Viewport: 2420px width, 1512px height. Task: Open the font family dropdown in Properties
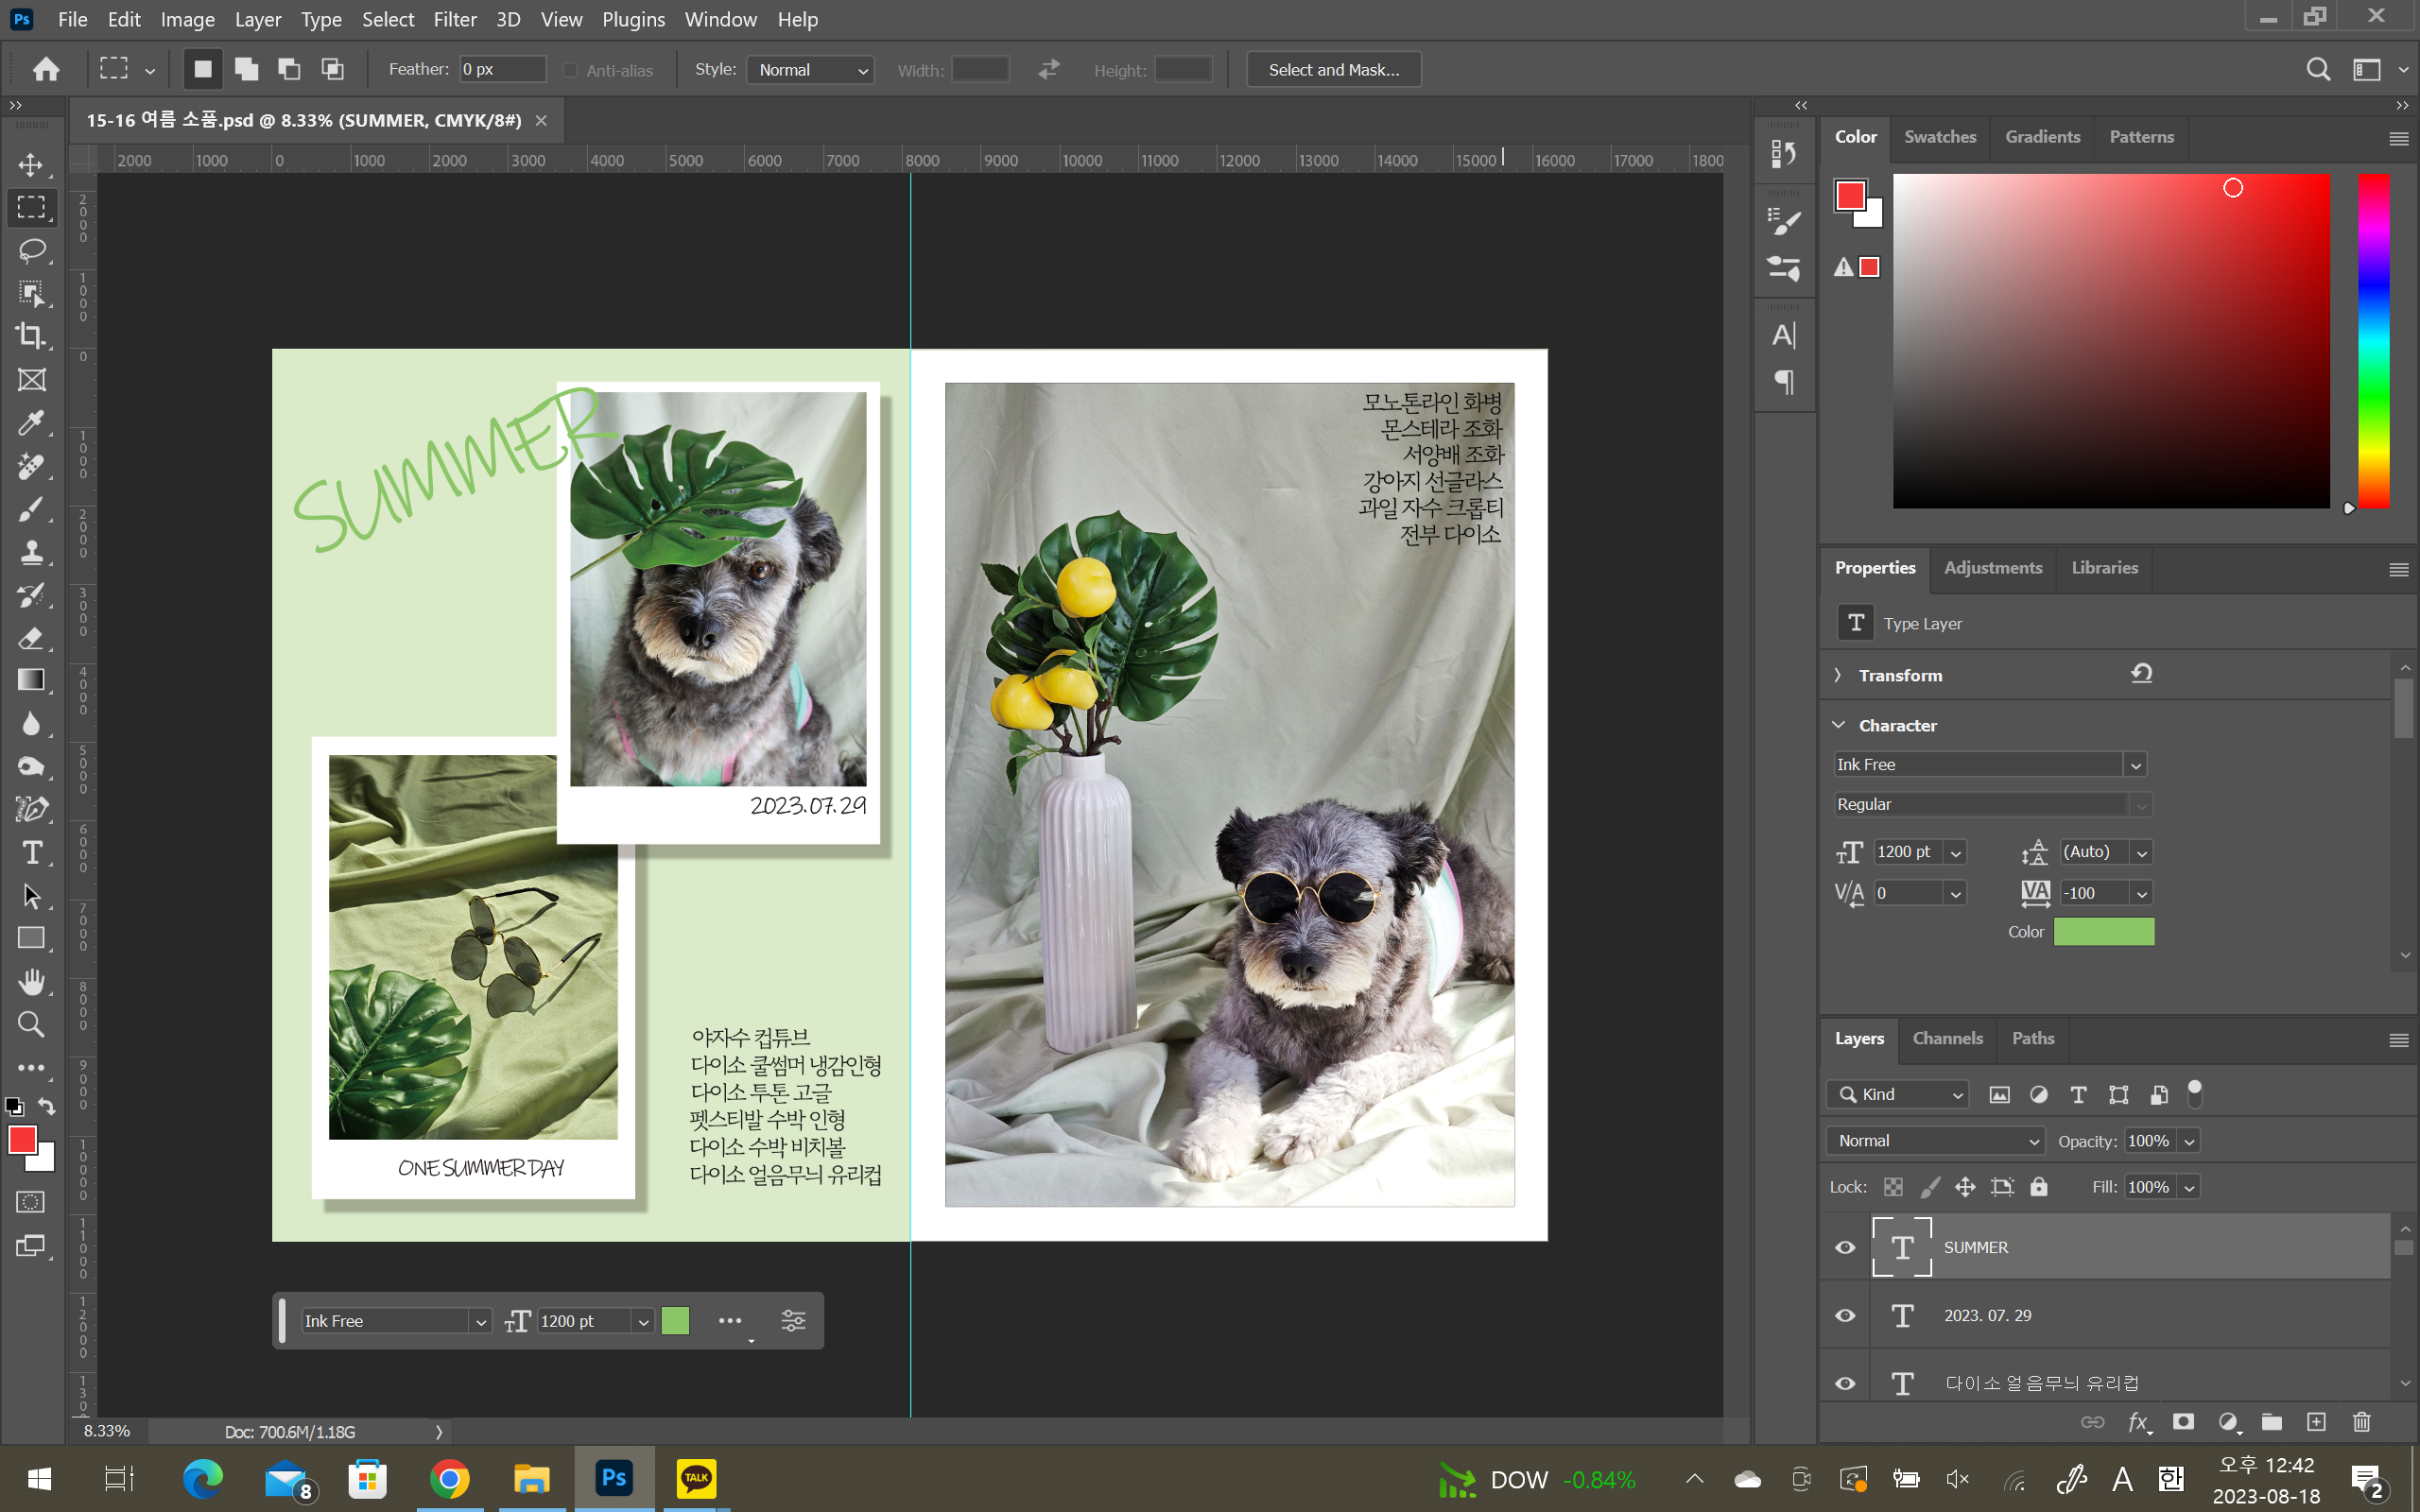pyautogui.click(x=2136, y=765)
